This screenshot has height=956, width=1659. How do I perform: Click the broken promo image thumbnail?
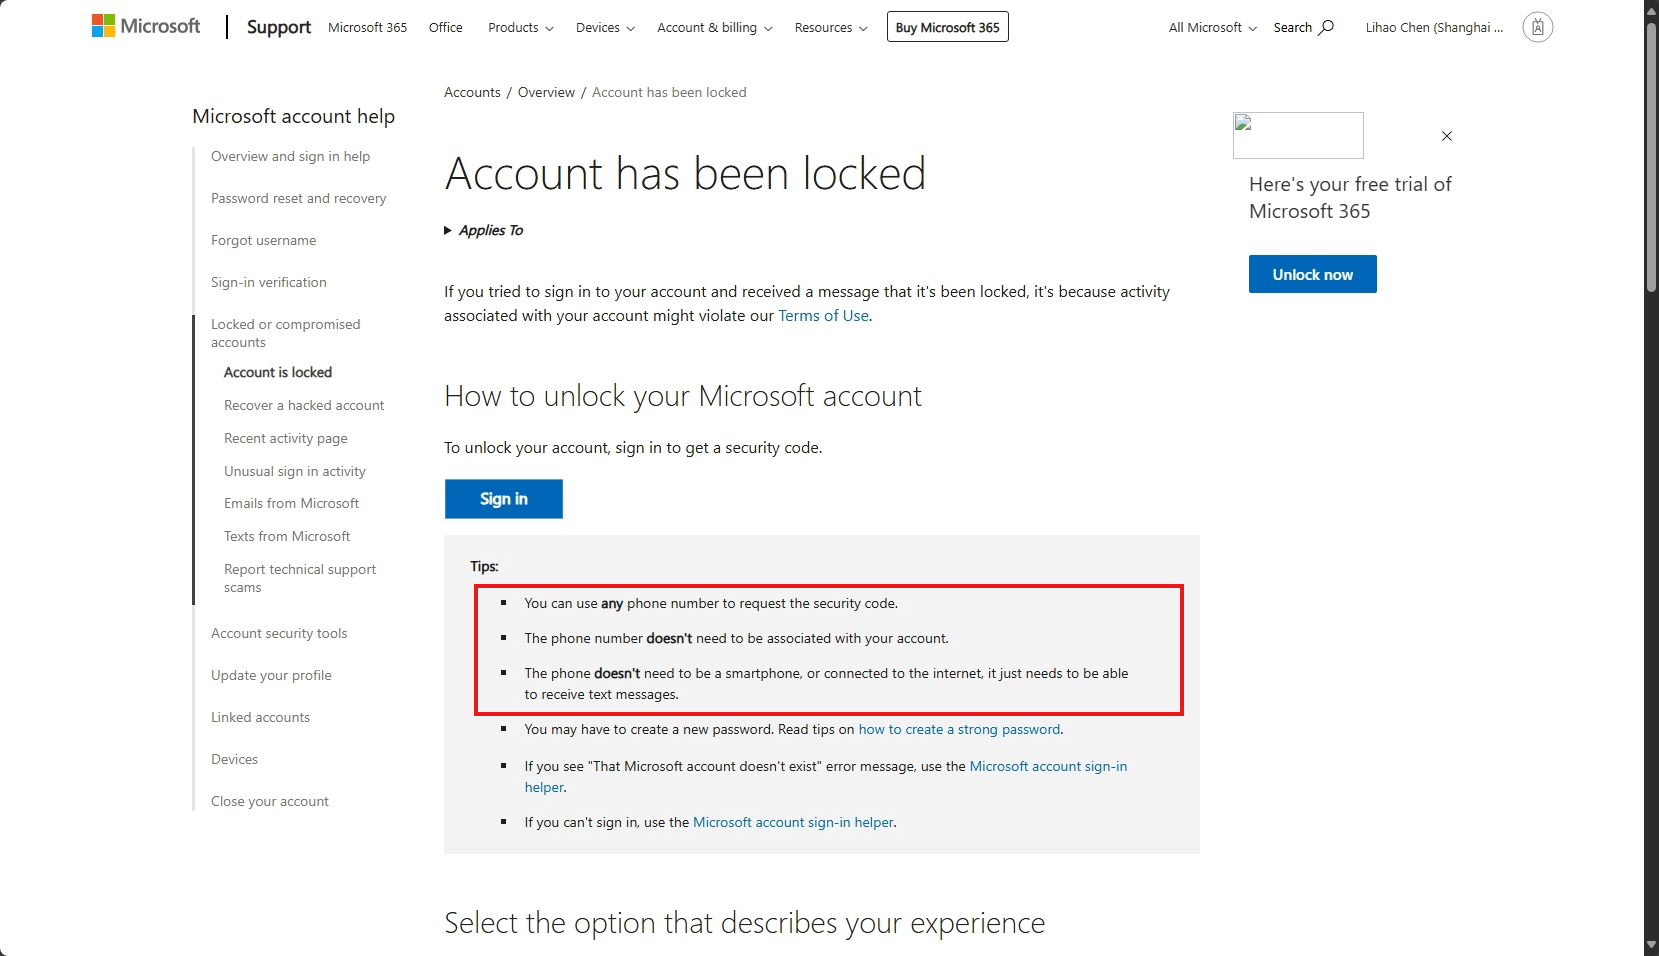1298,135
